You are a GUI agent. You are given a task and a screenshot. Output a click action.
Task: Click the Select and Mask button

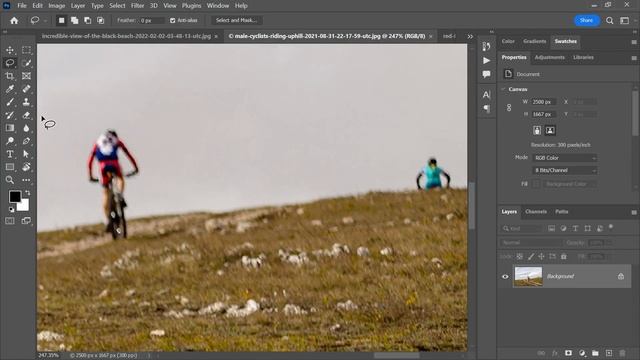[236, 20]
